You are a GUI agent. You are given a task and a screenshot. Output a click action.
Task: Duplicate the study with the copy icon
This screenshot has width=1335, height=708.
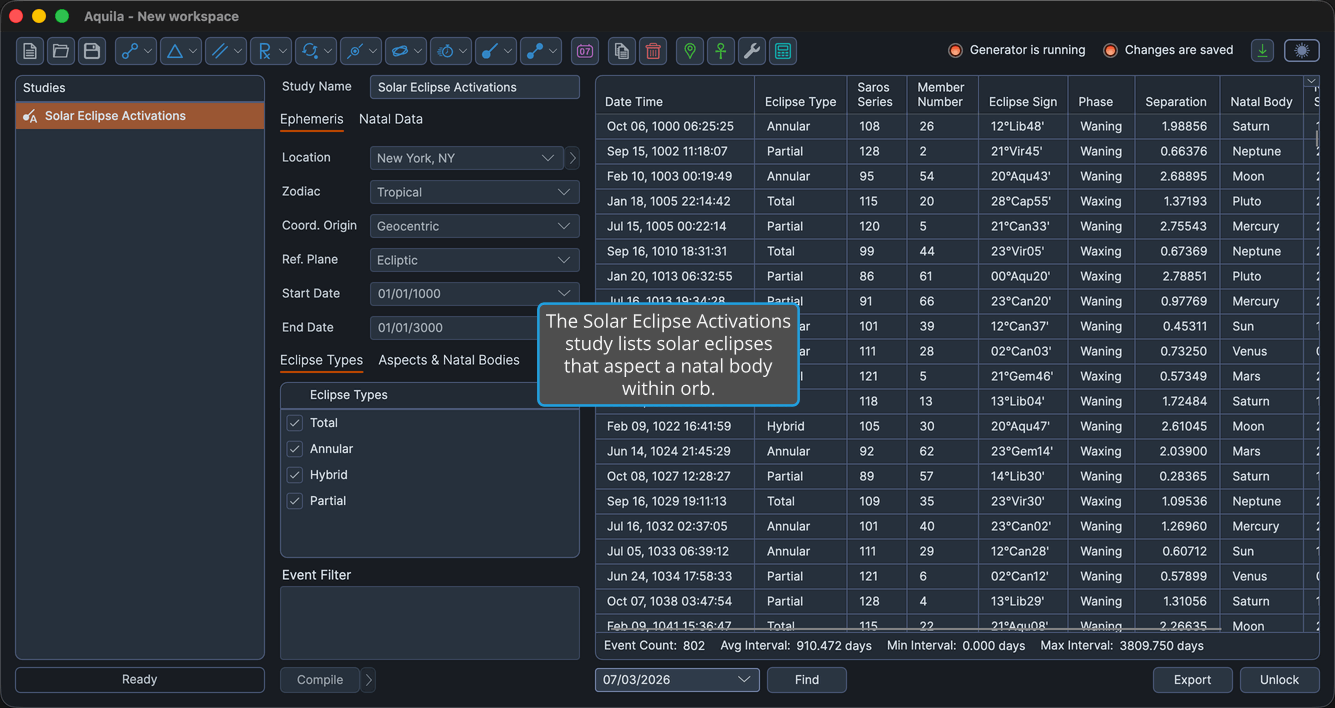(622, 51)
